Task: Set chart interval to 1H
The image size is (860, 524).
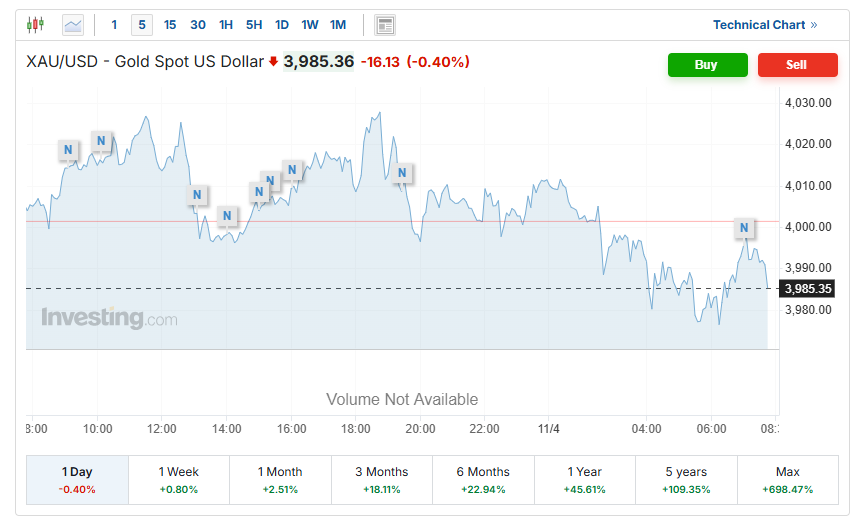Action: [226, 24]
